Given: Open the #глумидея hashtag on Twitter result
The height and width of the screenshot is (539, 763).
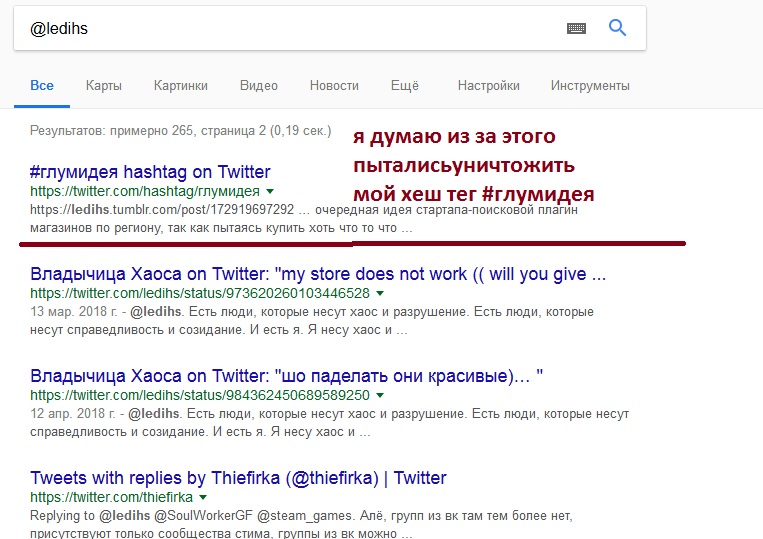Looking at the screenshot, I should pyautogui.click(x=150, y=172).
